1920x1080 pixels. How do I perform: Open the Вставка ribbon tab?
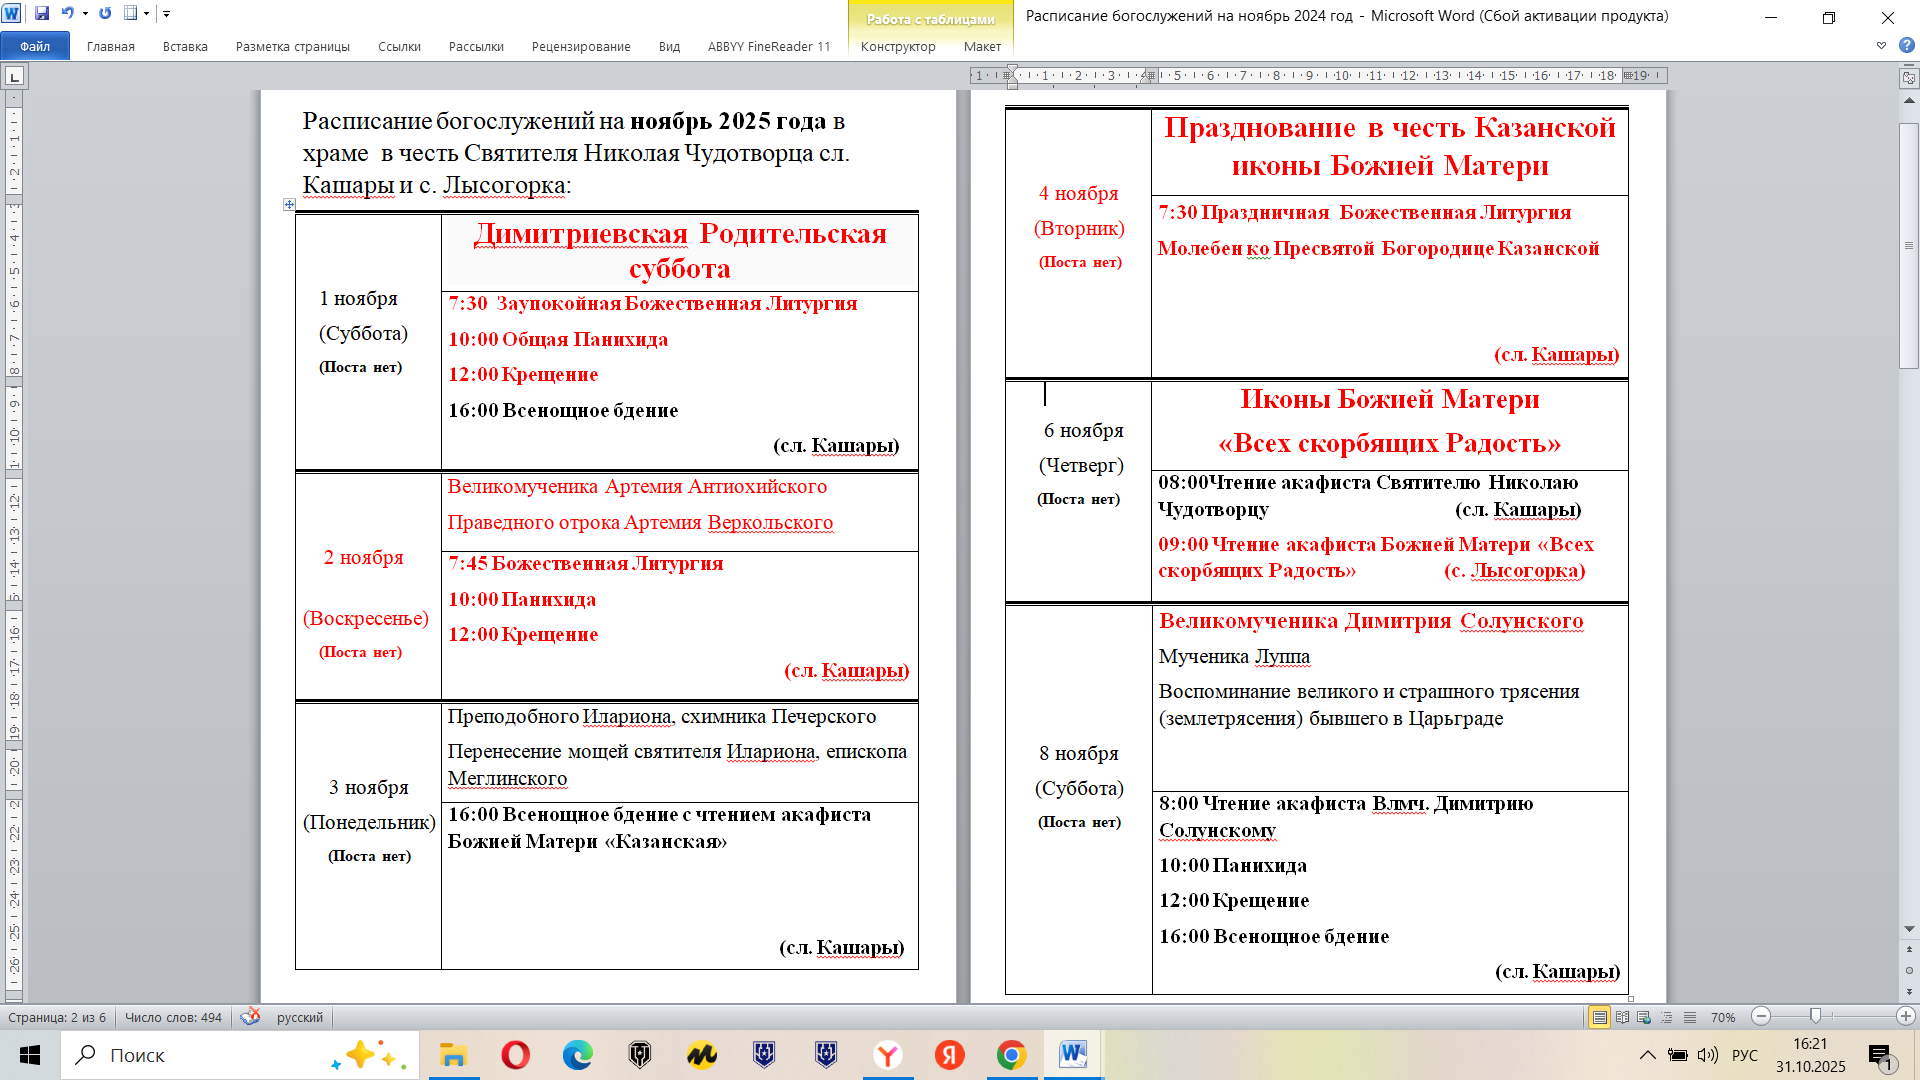(x=185, y=46)
